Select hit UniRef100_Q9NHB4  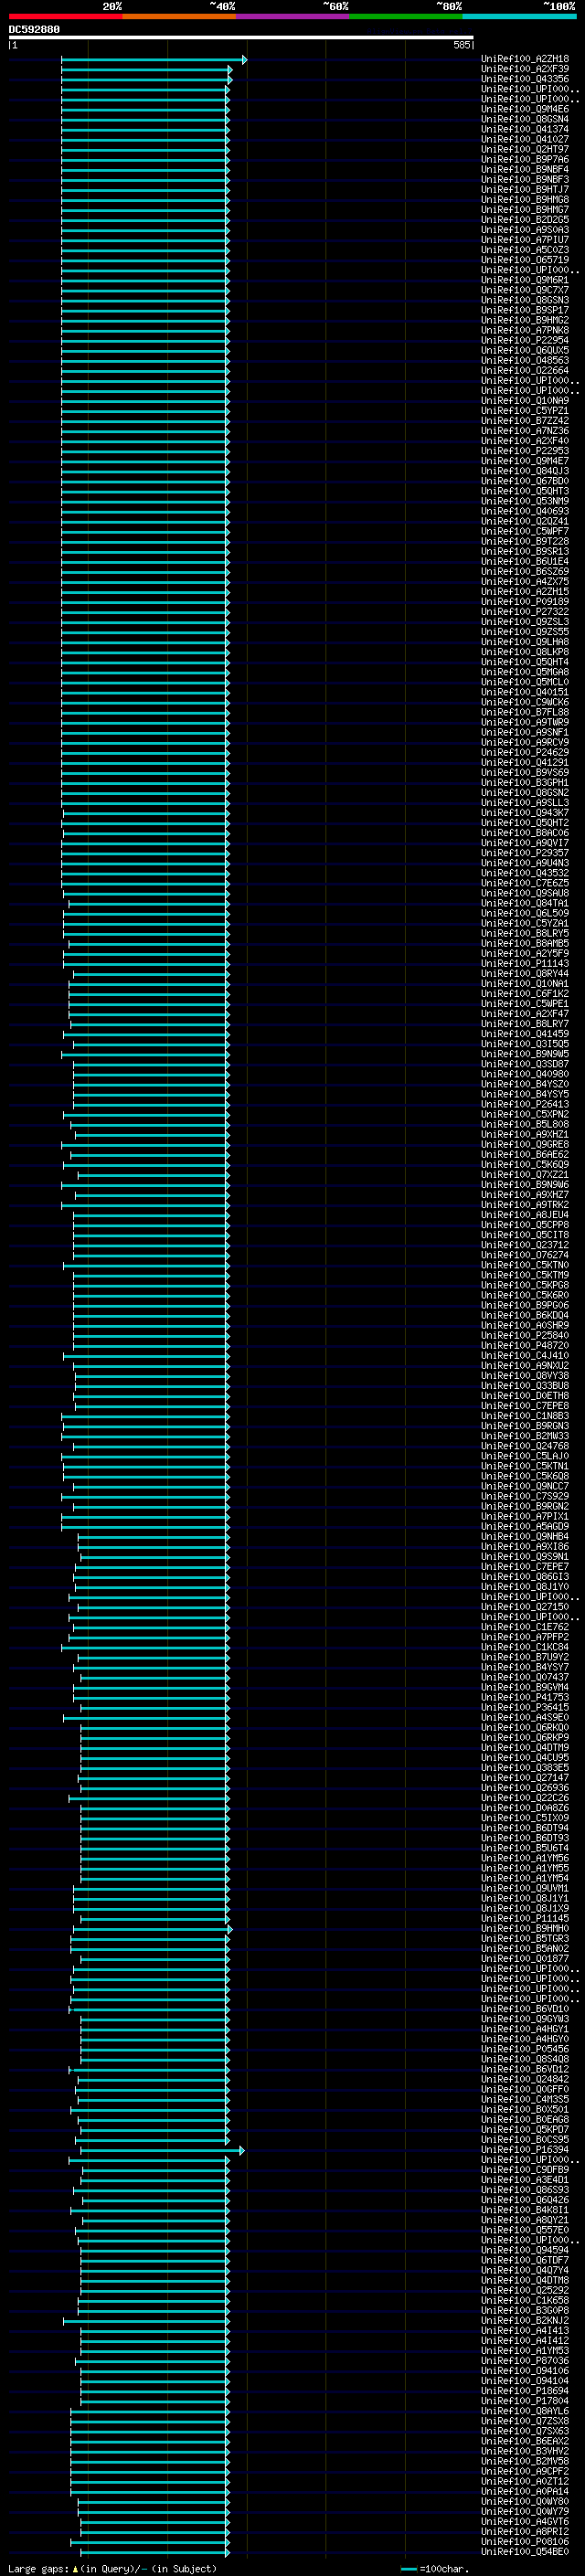[x=525, y=1537]
